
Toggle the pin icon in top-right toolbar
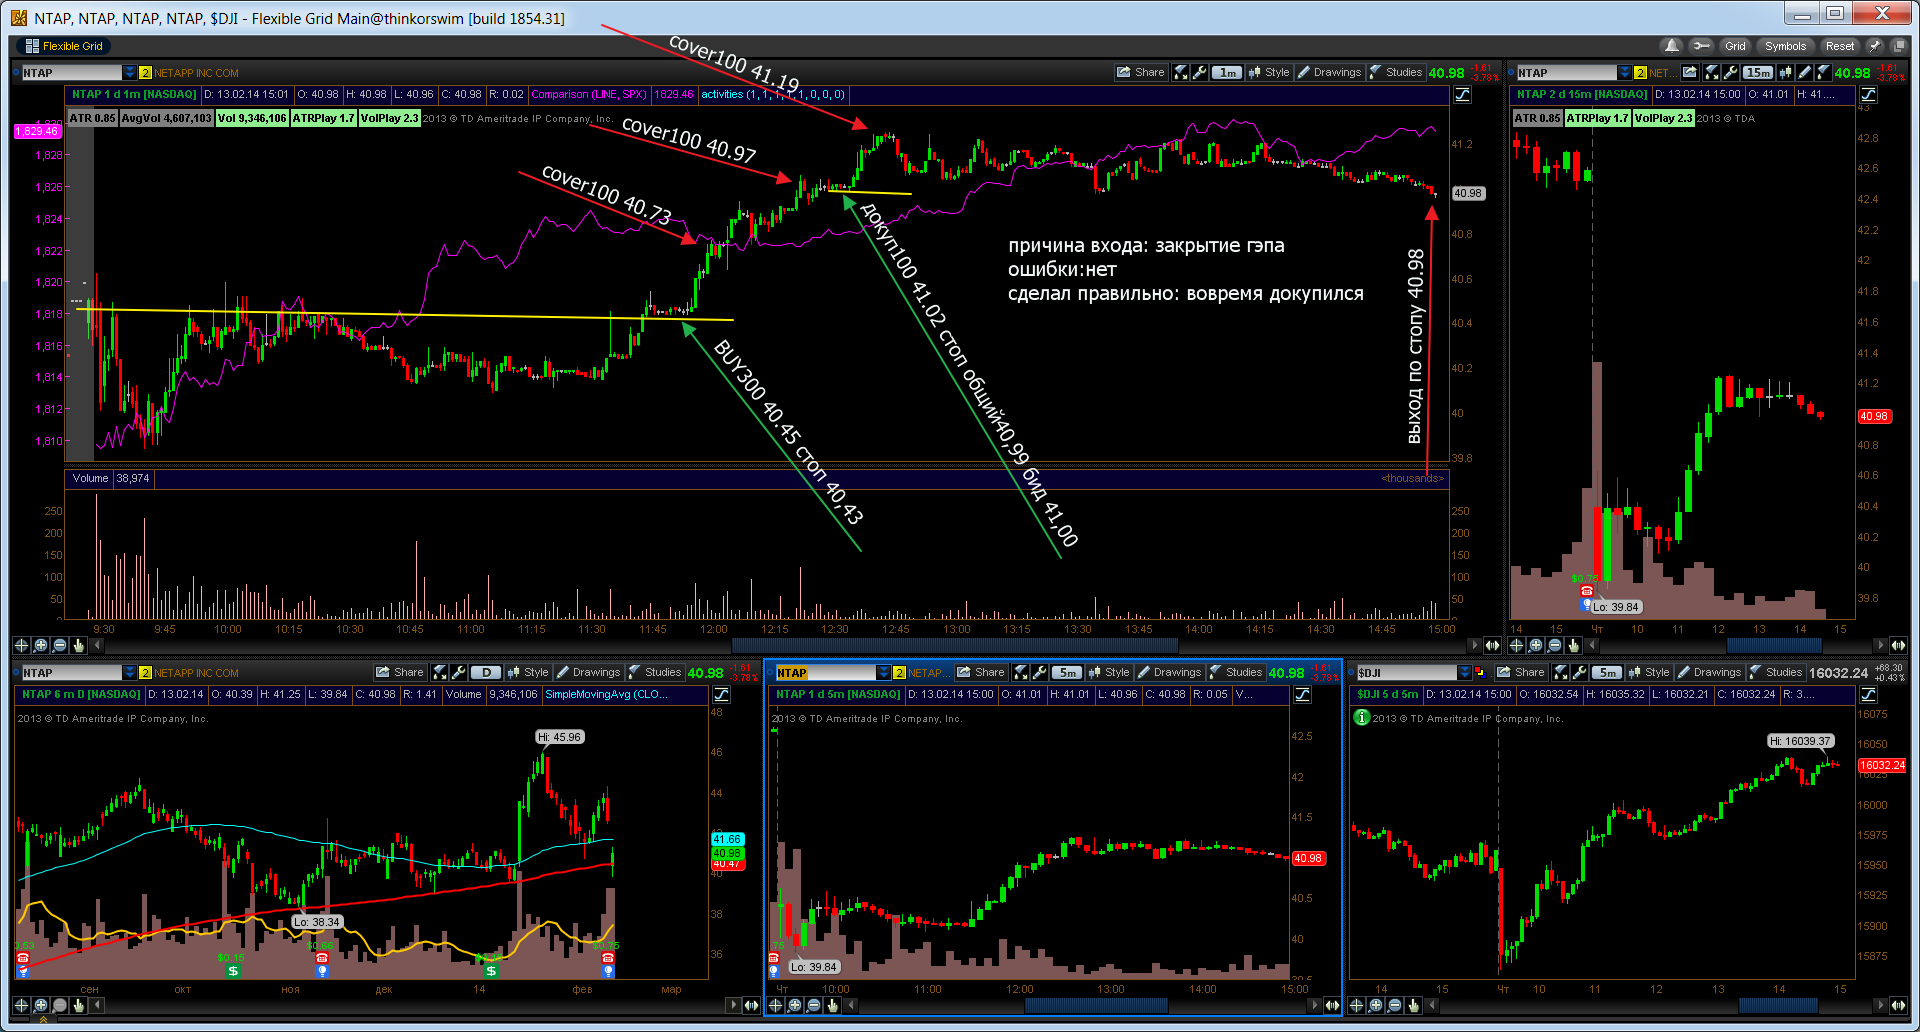tap(1875, 46)
